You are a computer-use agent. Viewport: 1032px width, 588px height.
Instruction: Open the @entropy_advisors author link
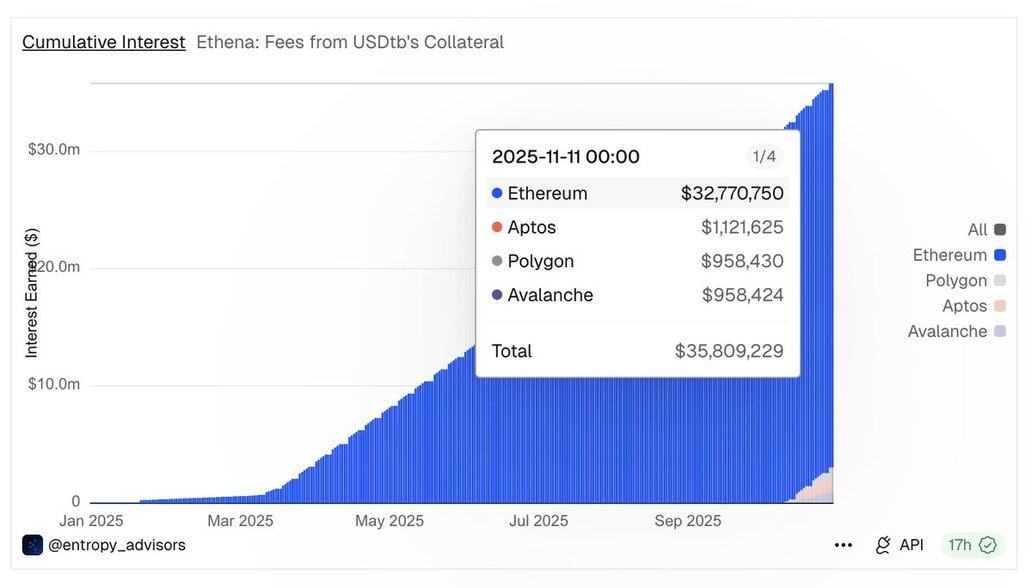click(x=117, y=545)
